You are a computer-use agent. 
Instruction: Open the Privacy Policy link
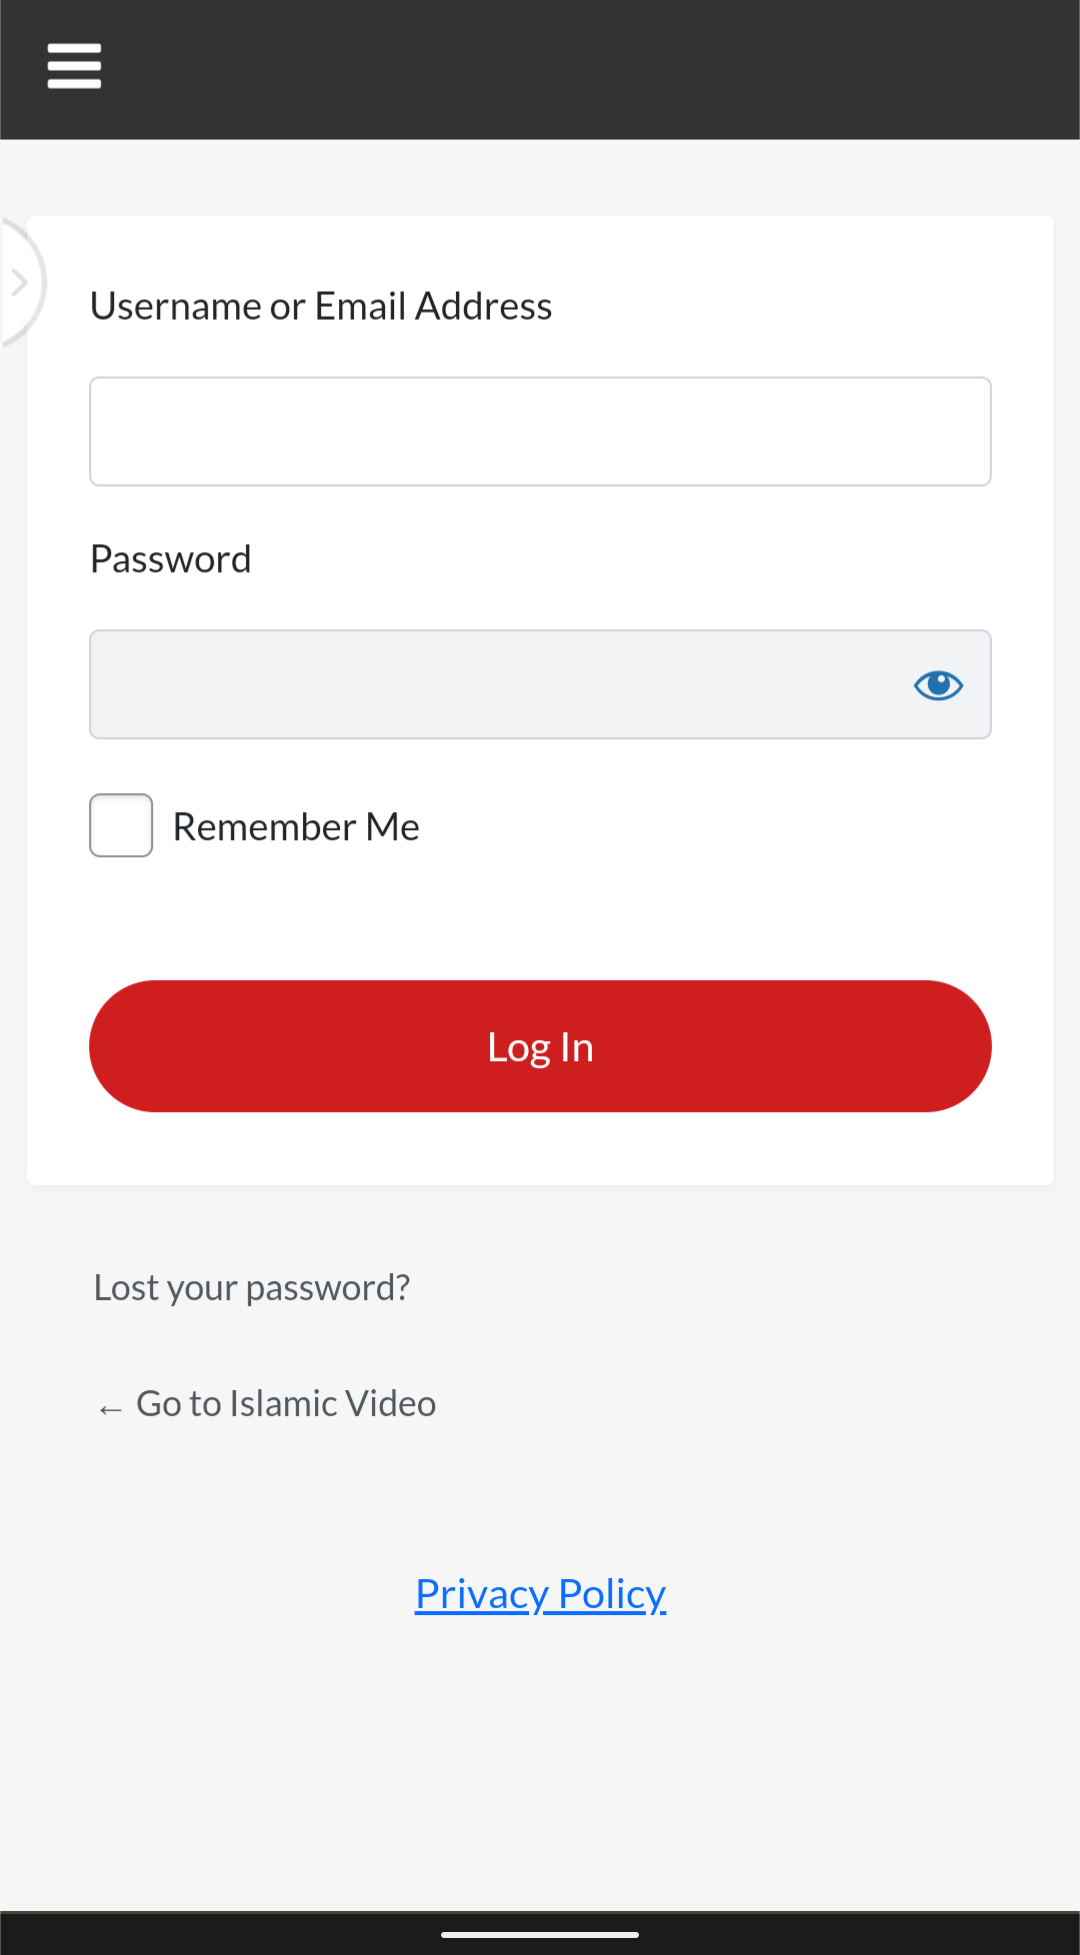[540, 1594]
